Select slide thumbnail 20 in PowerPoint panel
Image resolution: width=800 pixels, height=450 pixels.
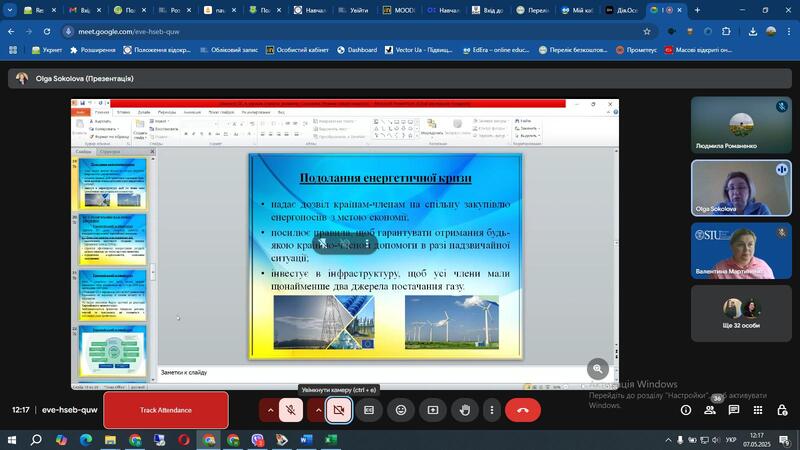[x=113, y=239]
